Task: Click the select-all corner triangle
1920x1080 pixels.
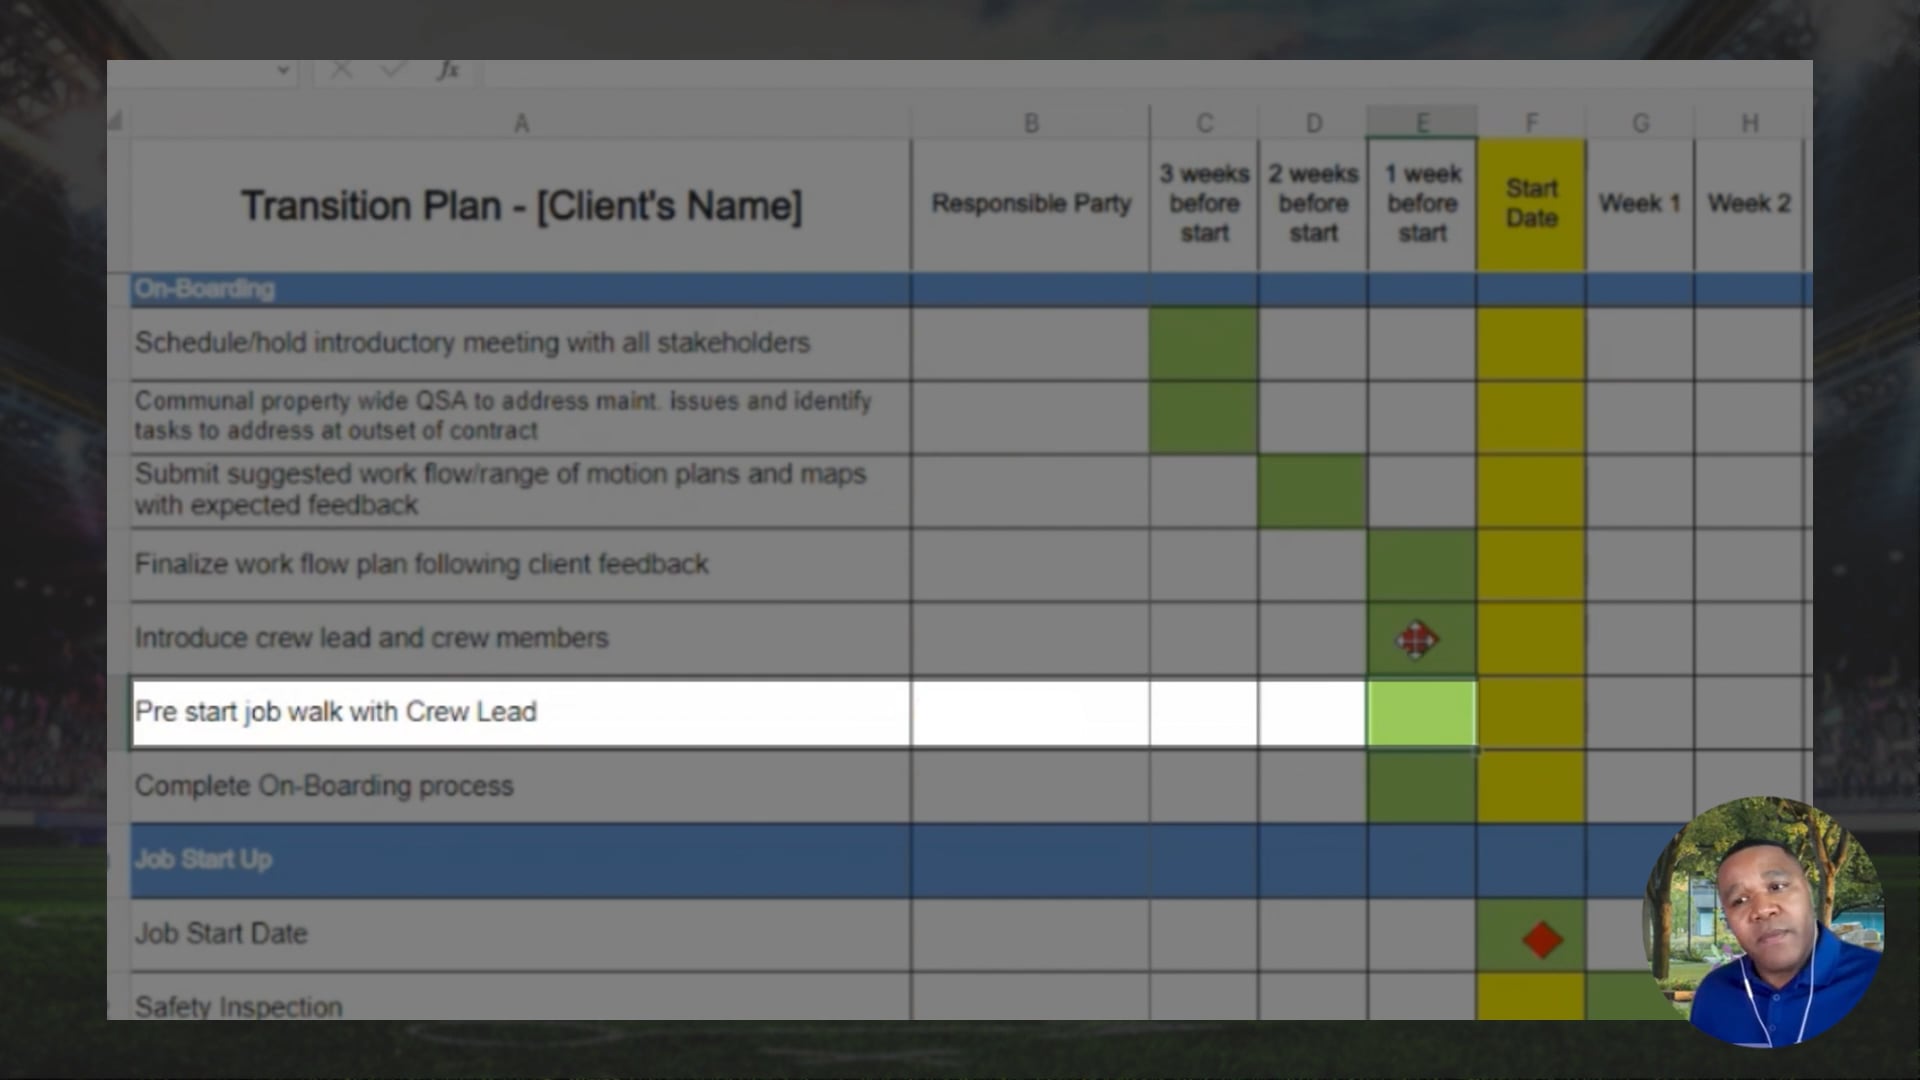Action: (x=116, y=122)
